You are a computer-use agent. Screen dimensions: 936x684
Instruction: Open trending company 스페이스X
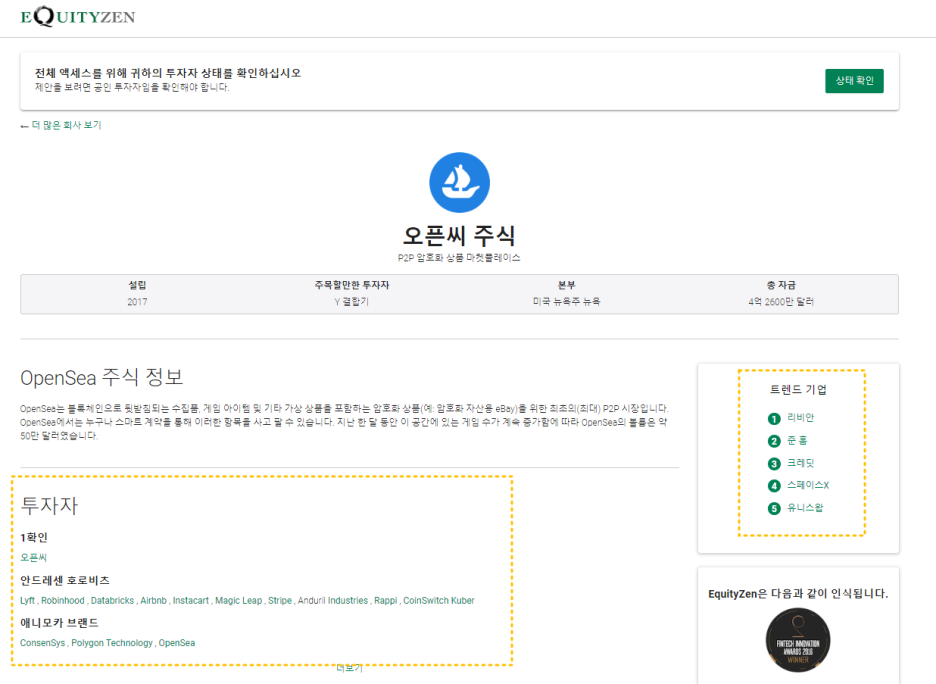point(808,485)
